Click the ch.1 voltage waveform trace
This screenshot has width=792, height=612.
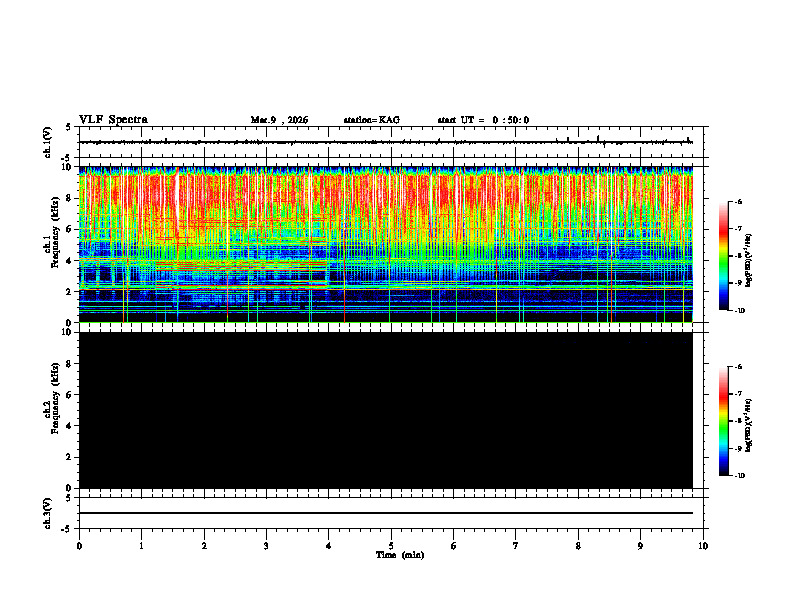pos(386,142)
